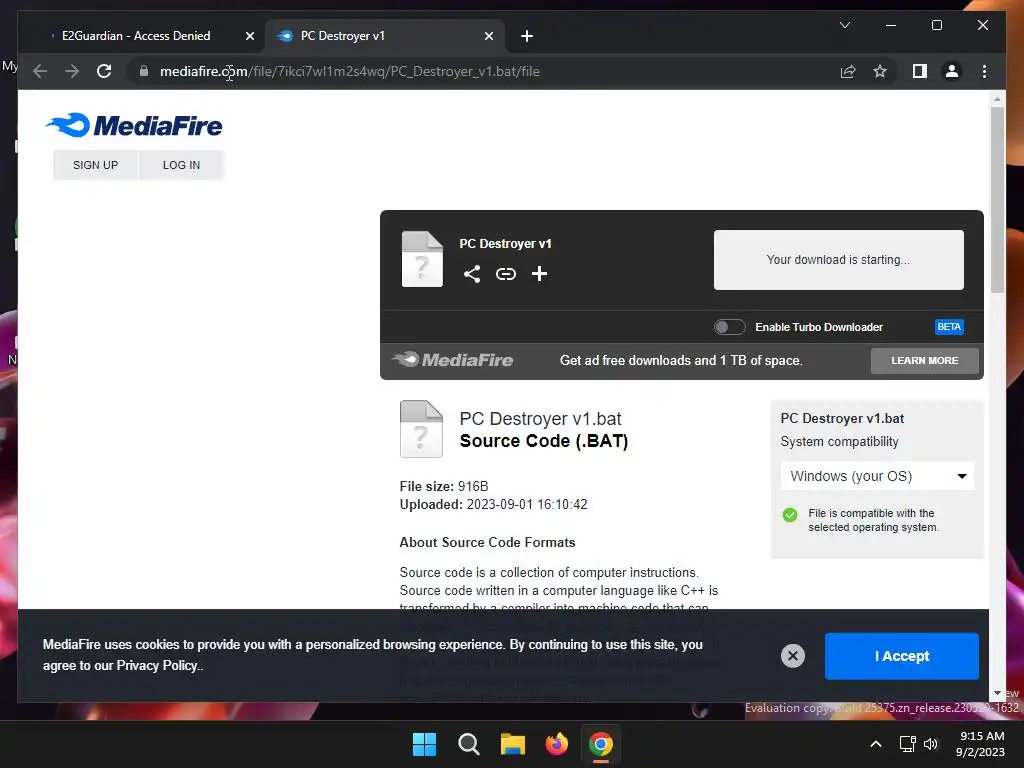Select the PC Destroyer v1 tab

point(385,36)
